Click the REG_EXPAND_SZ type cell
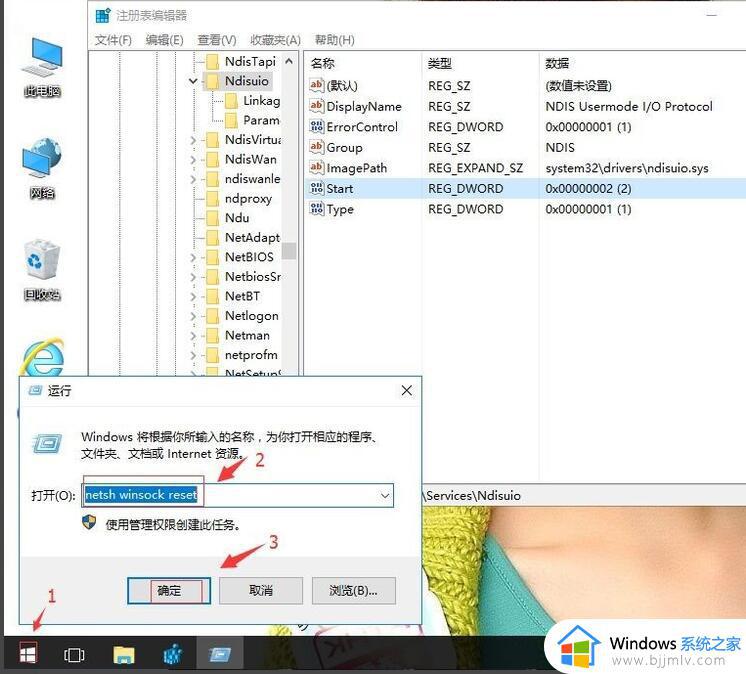746x674 pixels. [x=475, y=168]
